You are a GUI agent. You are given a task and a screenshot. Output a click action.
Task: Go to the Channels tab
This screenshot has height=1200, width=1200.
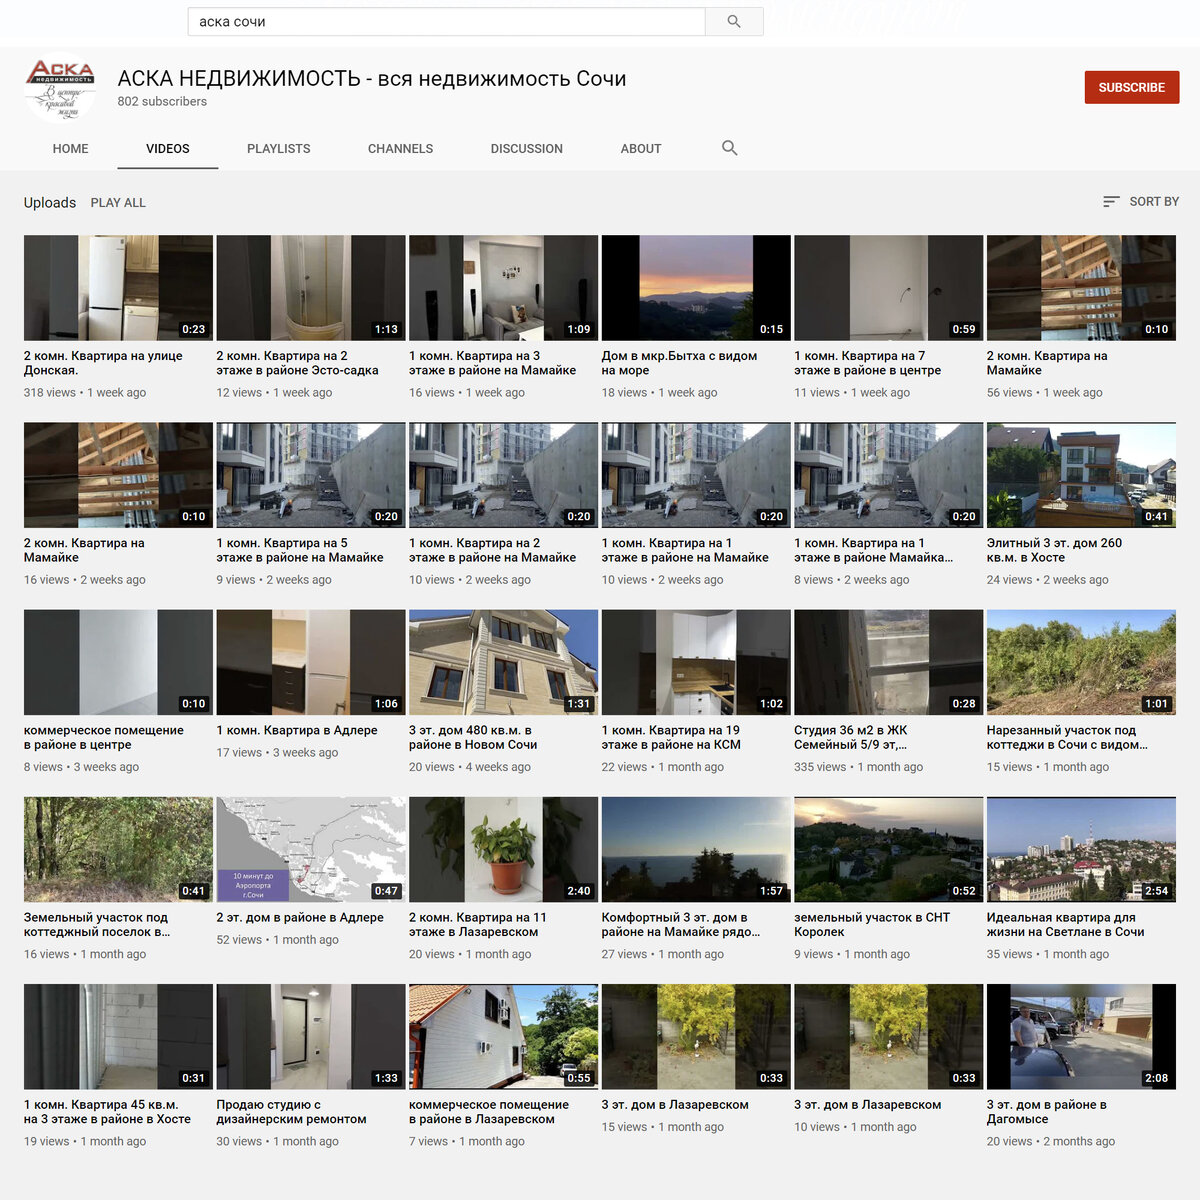point(400,149)
